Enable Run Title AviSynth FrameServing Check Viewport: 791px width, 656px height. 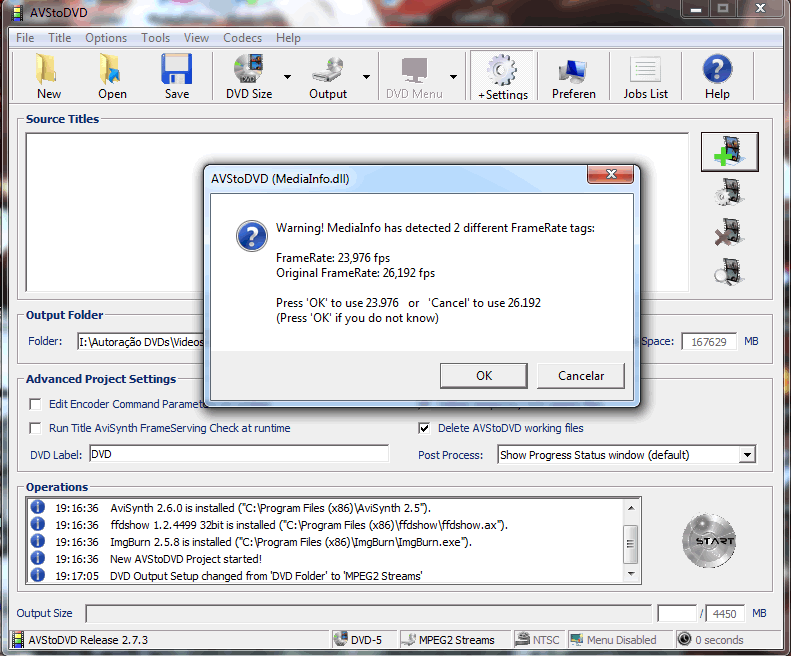(35, 428)
